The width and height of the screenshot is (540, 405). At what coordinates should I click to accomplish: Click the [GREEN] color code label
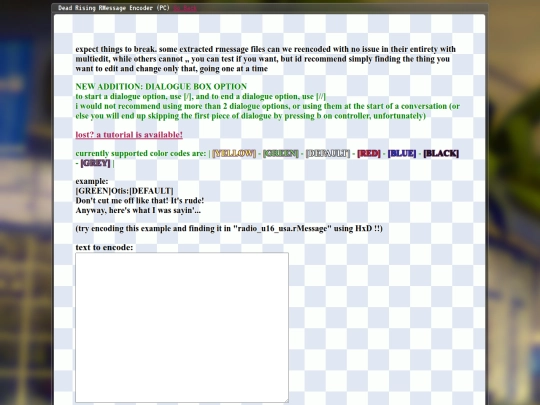pos(281,153)
